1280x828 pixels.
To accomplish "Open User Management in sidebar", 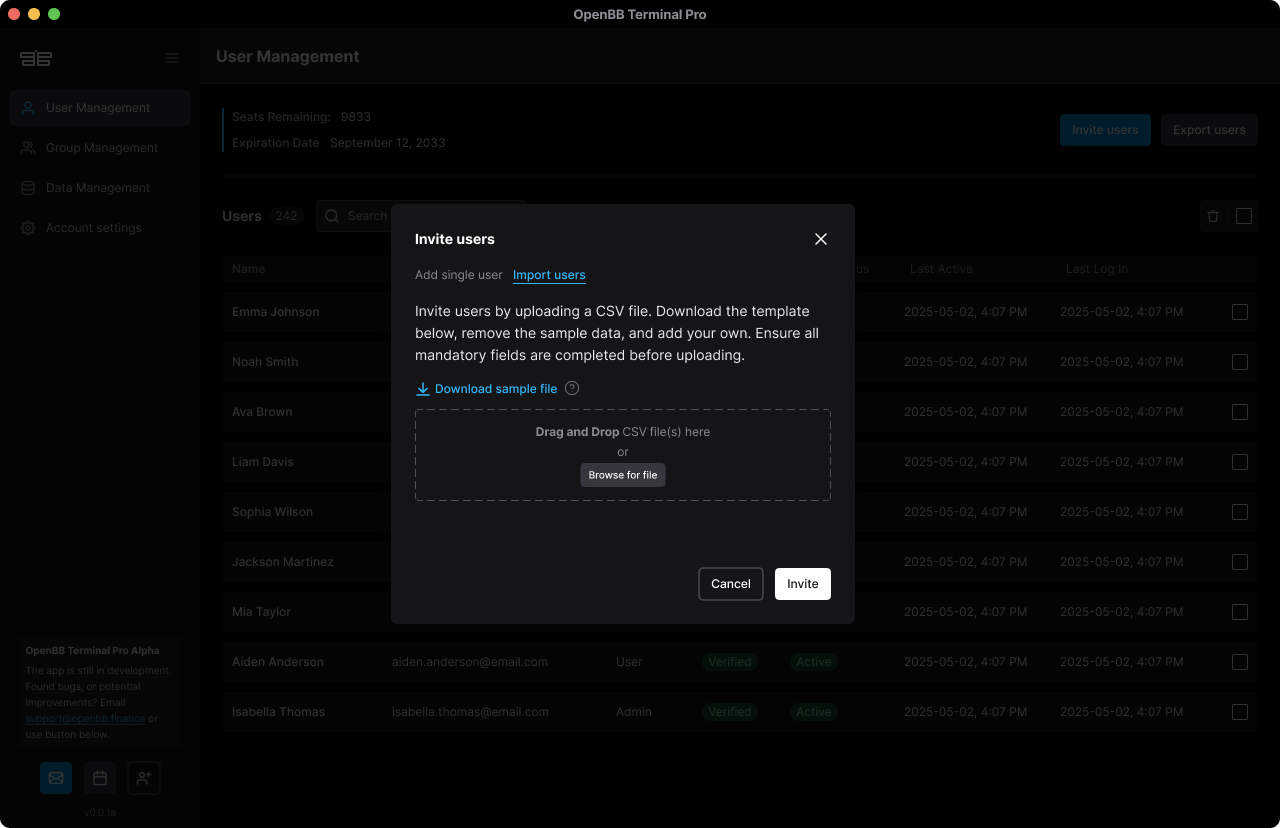I will (100, 108).
